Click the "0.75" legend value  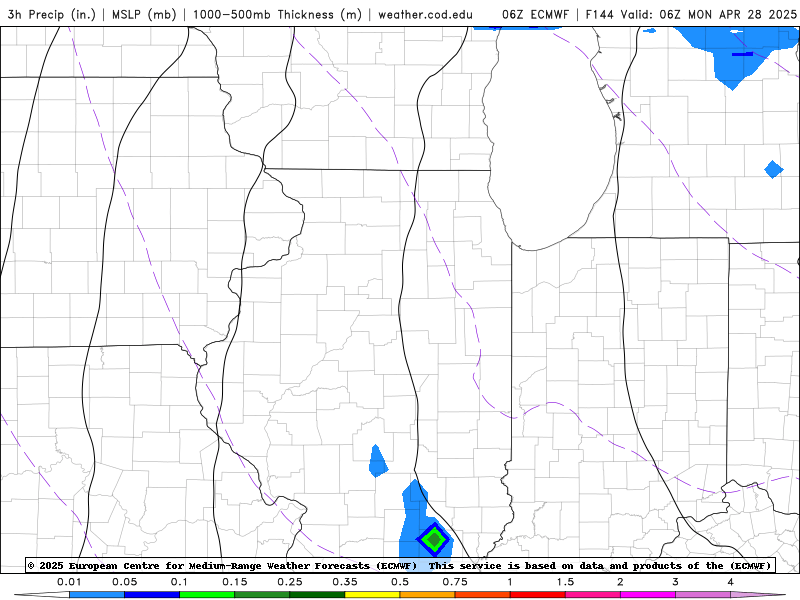[455, 582]
